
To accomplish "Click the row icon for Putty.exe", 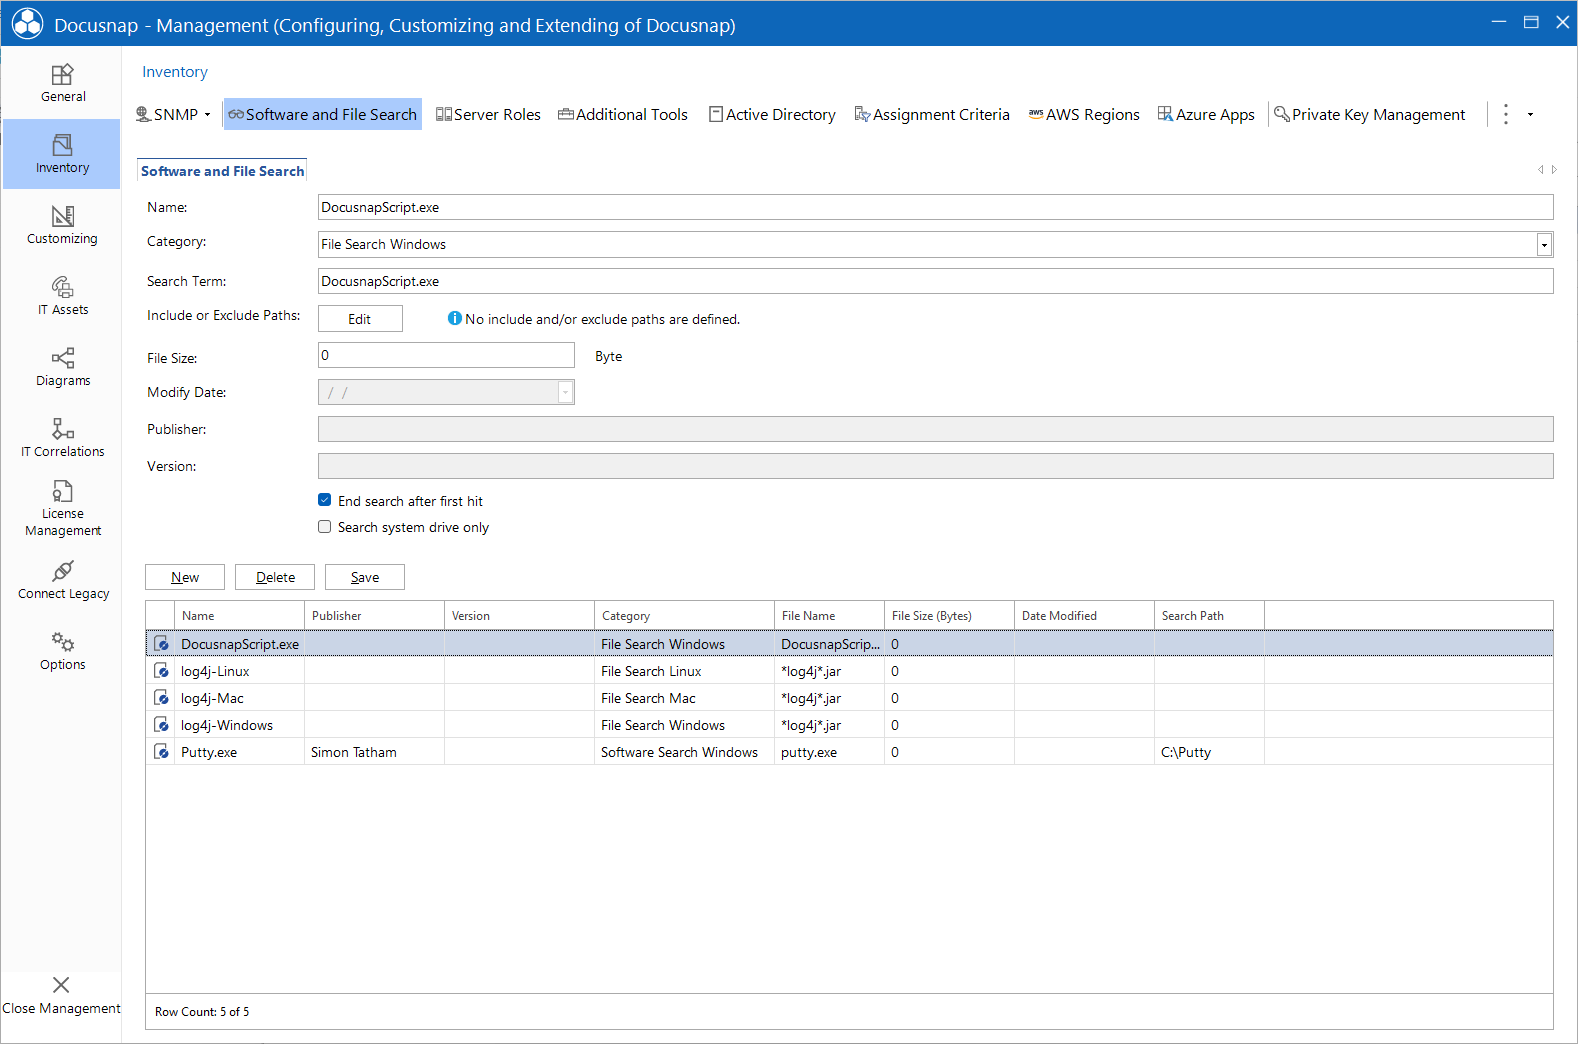I will tap(162, 752).
